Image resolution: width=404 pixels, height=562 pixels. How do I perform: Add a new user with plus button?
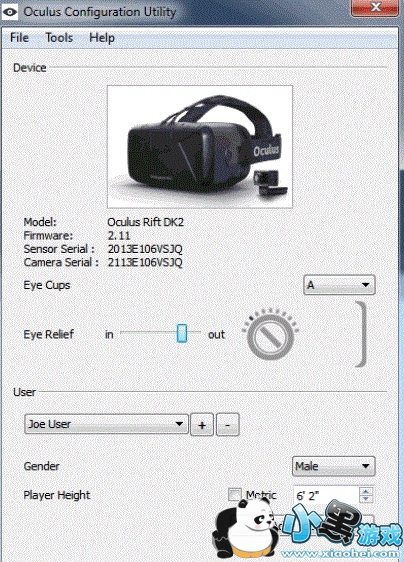click(202, 425)
